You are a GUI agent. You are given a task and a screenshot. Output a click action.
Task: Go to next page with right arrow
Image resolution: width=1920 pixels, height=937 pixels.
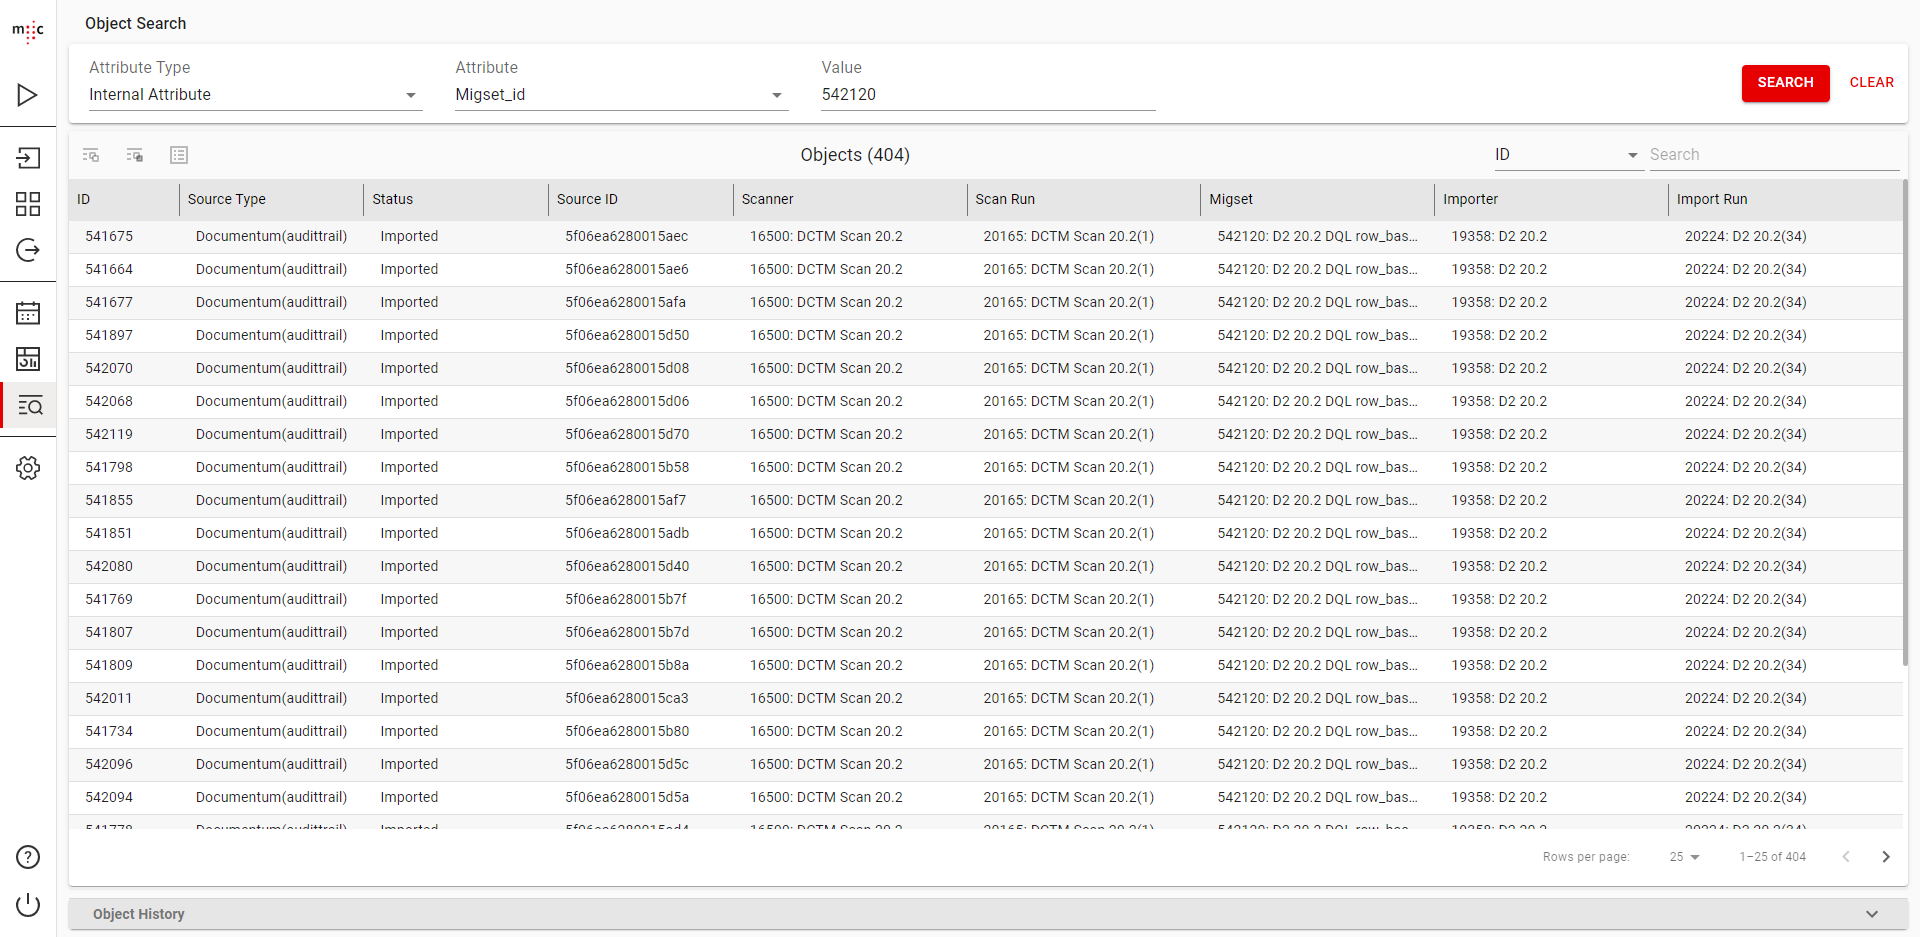(1886, 857)
